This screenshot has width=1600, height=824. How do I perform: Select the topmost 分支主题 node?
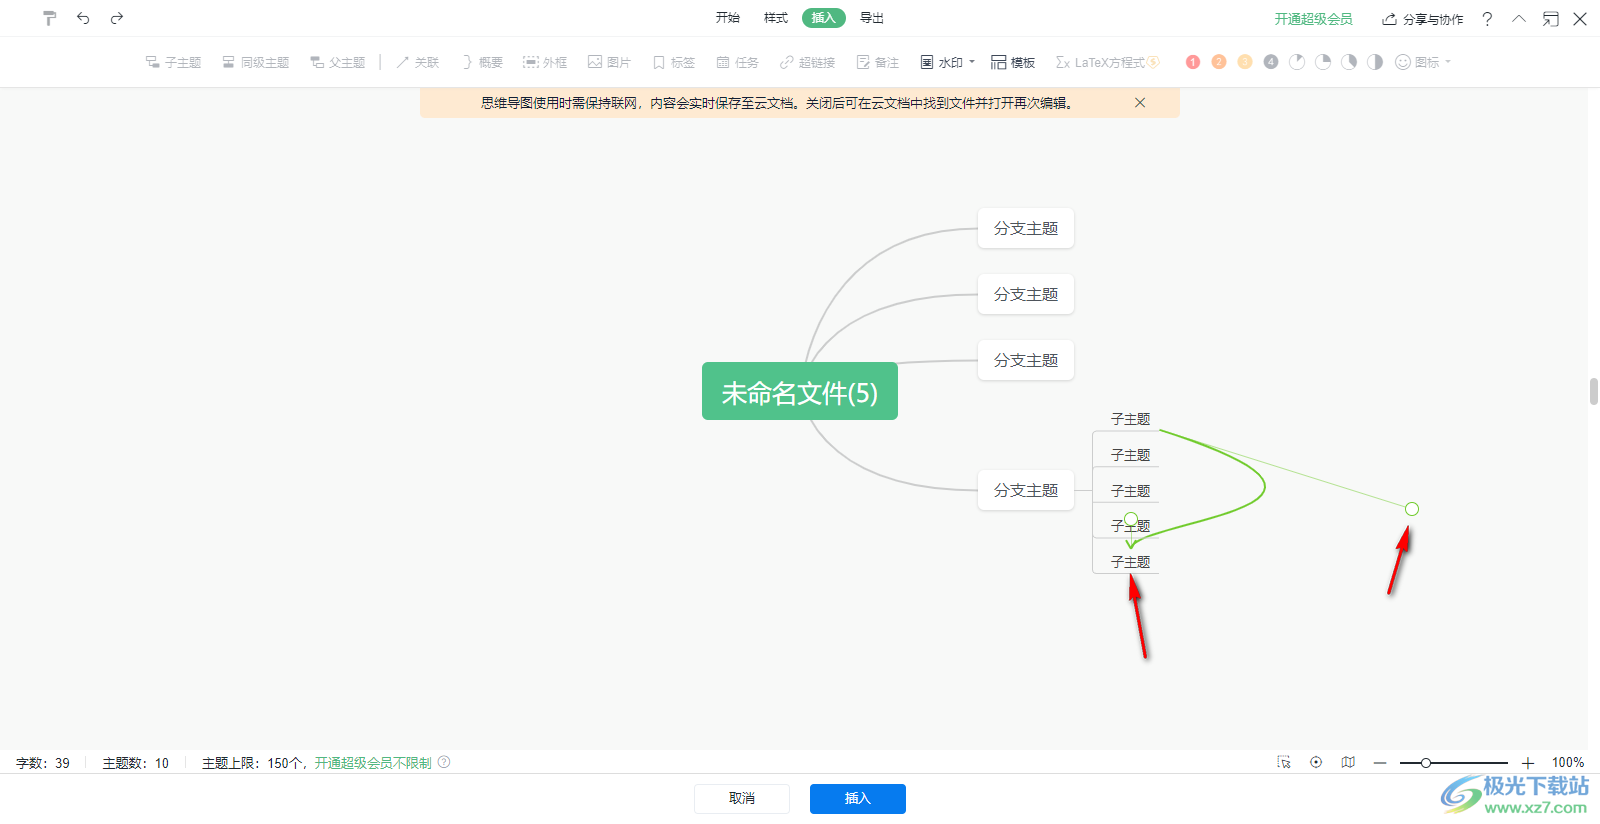pyautogui.click(x=1026, y=228)
